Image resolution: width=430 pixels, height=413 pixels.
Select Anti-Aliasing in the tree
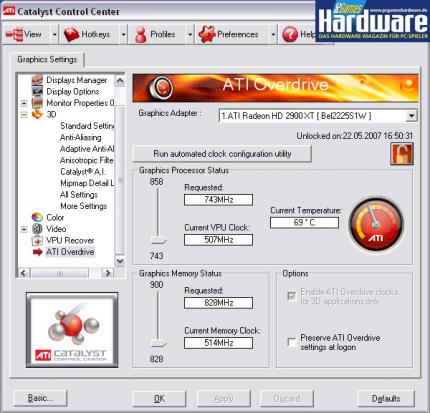pos(81,137)
